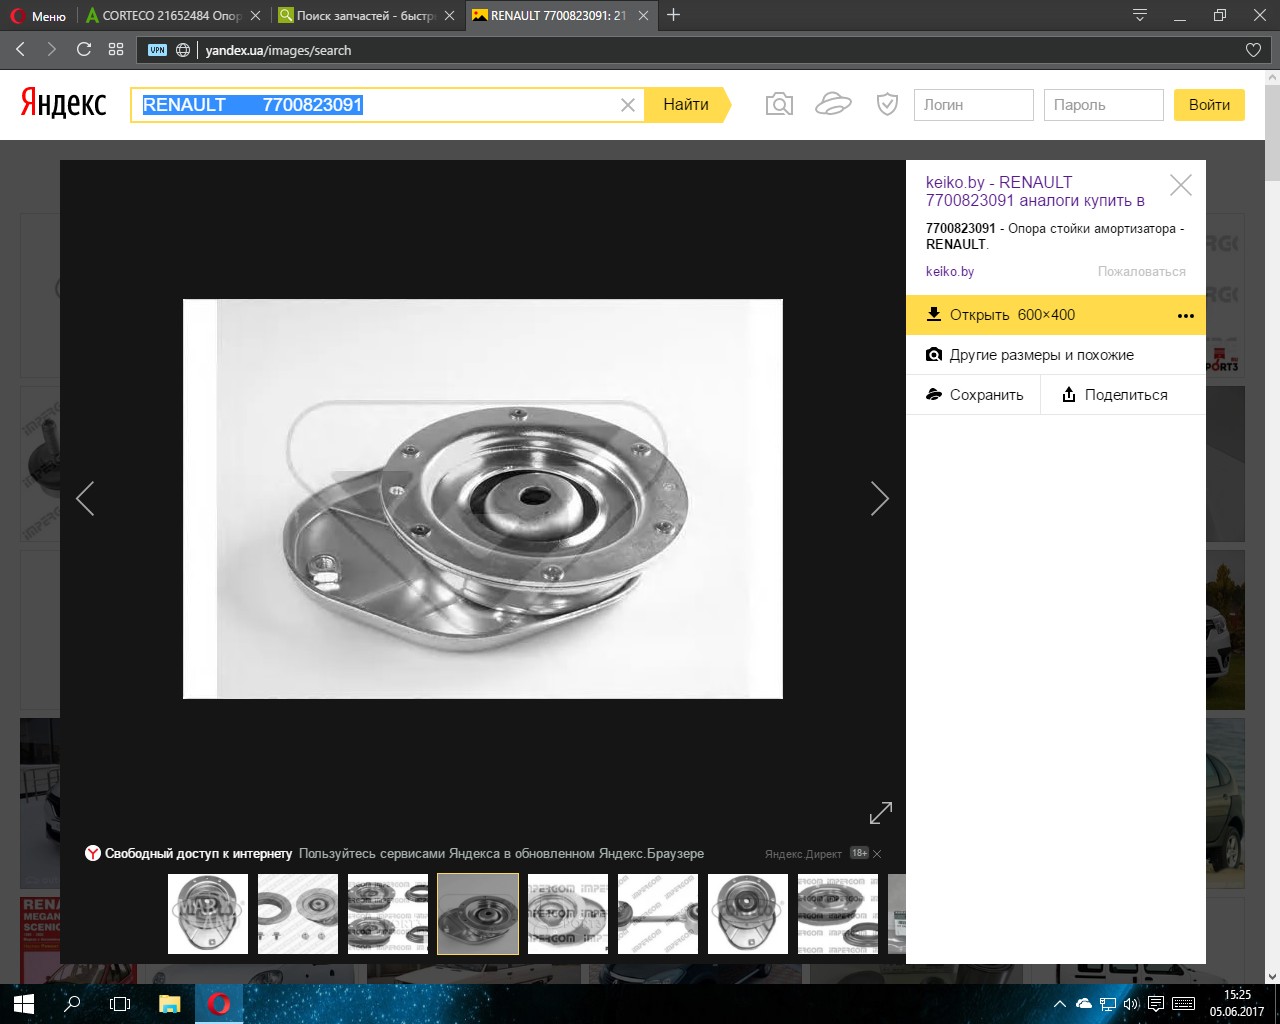Open the Opera Меню button

pos(38,16)
